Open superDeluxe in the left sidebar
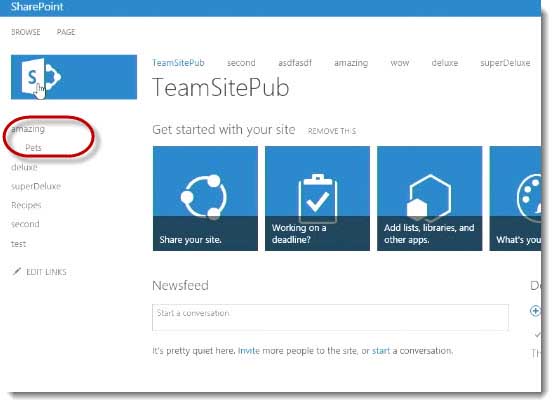This screenshot has height=407, width=556. 36,186
